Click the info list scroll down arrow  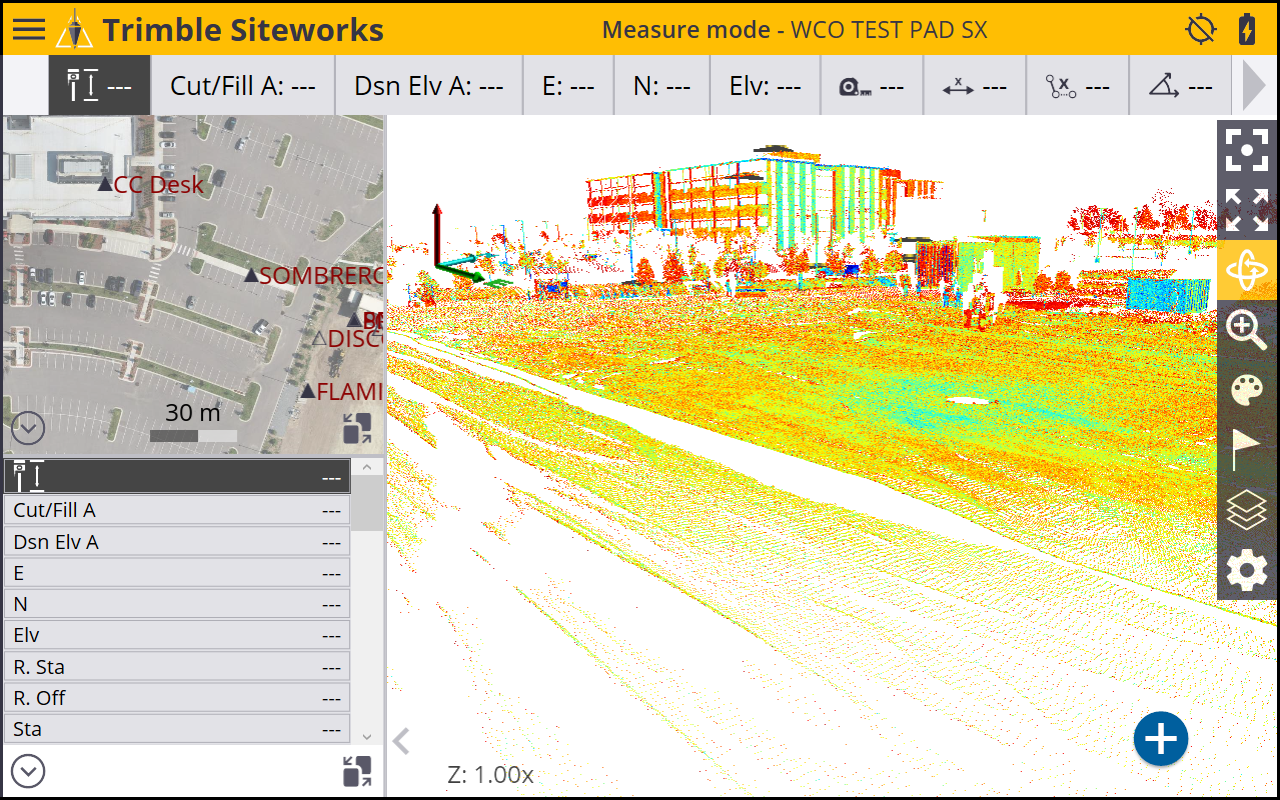[x=367, y=736]
